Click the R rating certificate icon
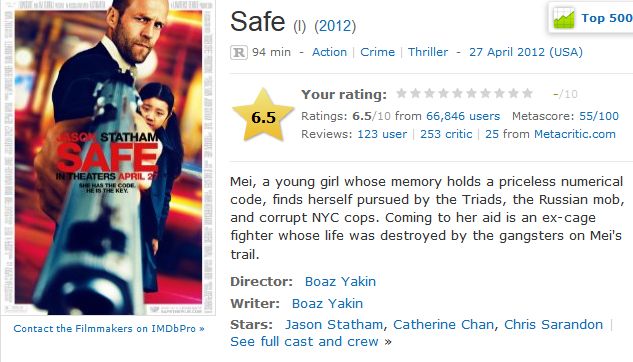This screenshot has height=362, width=633. click(x=239, y=52)
